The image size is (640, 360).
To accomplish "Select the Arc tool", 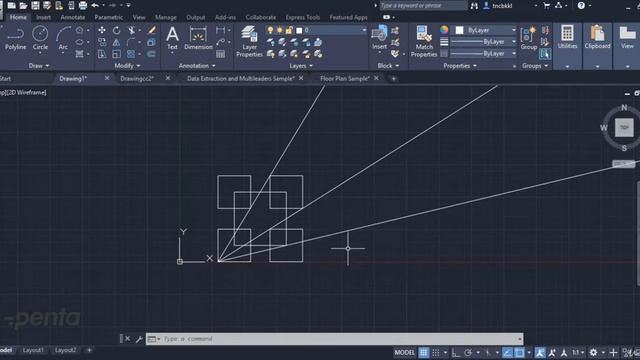I will [63, 38].
